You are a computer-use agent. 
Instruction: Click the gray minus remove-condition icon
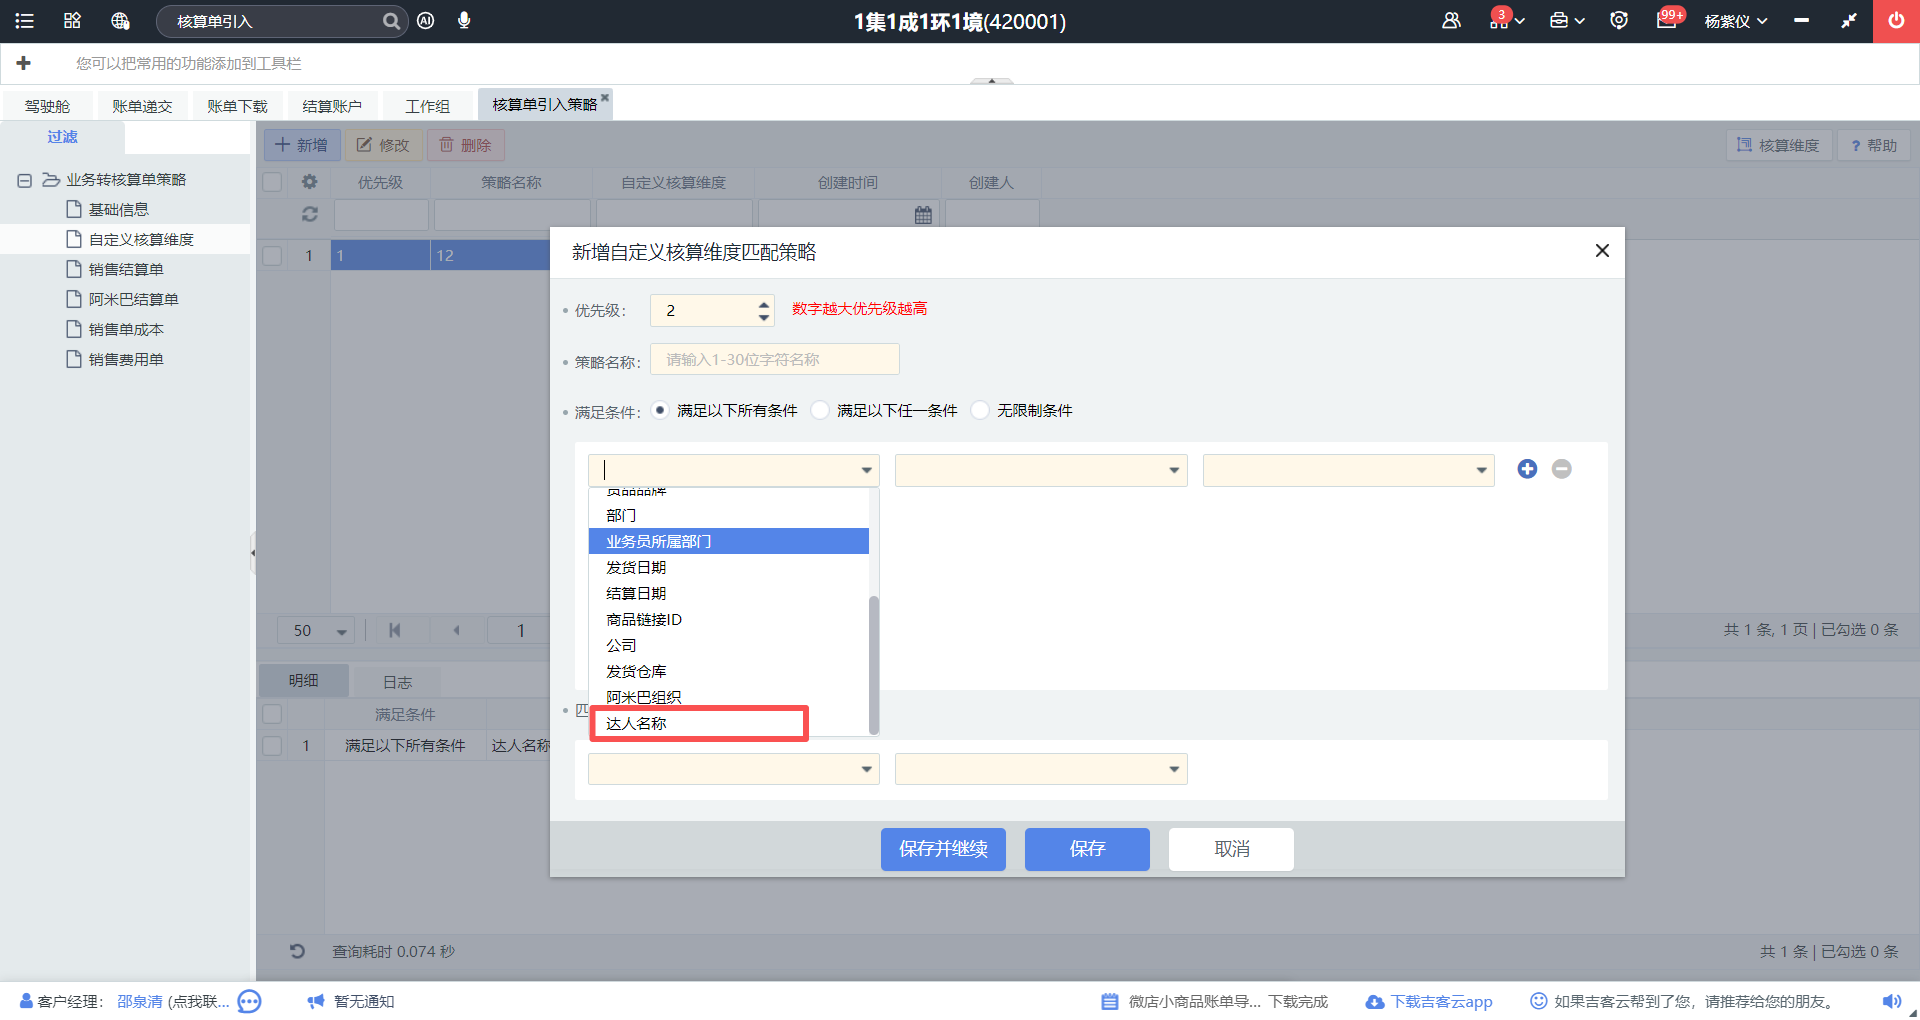(1561, 469)
